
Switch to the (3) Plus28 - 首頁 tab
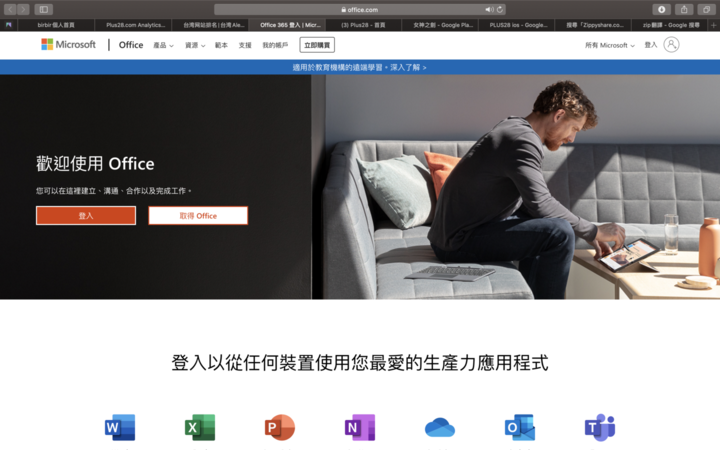click(363, 25)
